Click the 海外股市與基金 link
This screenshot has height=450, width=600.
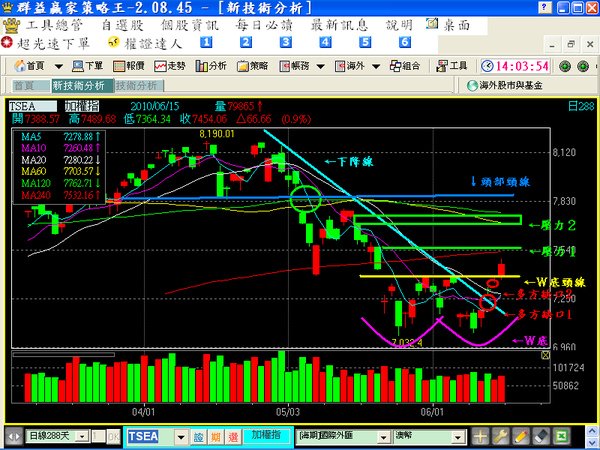(x=511, y=85)
